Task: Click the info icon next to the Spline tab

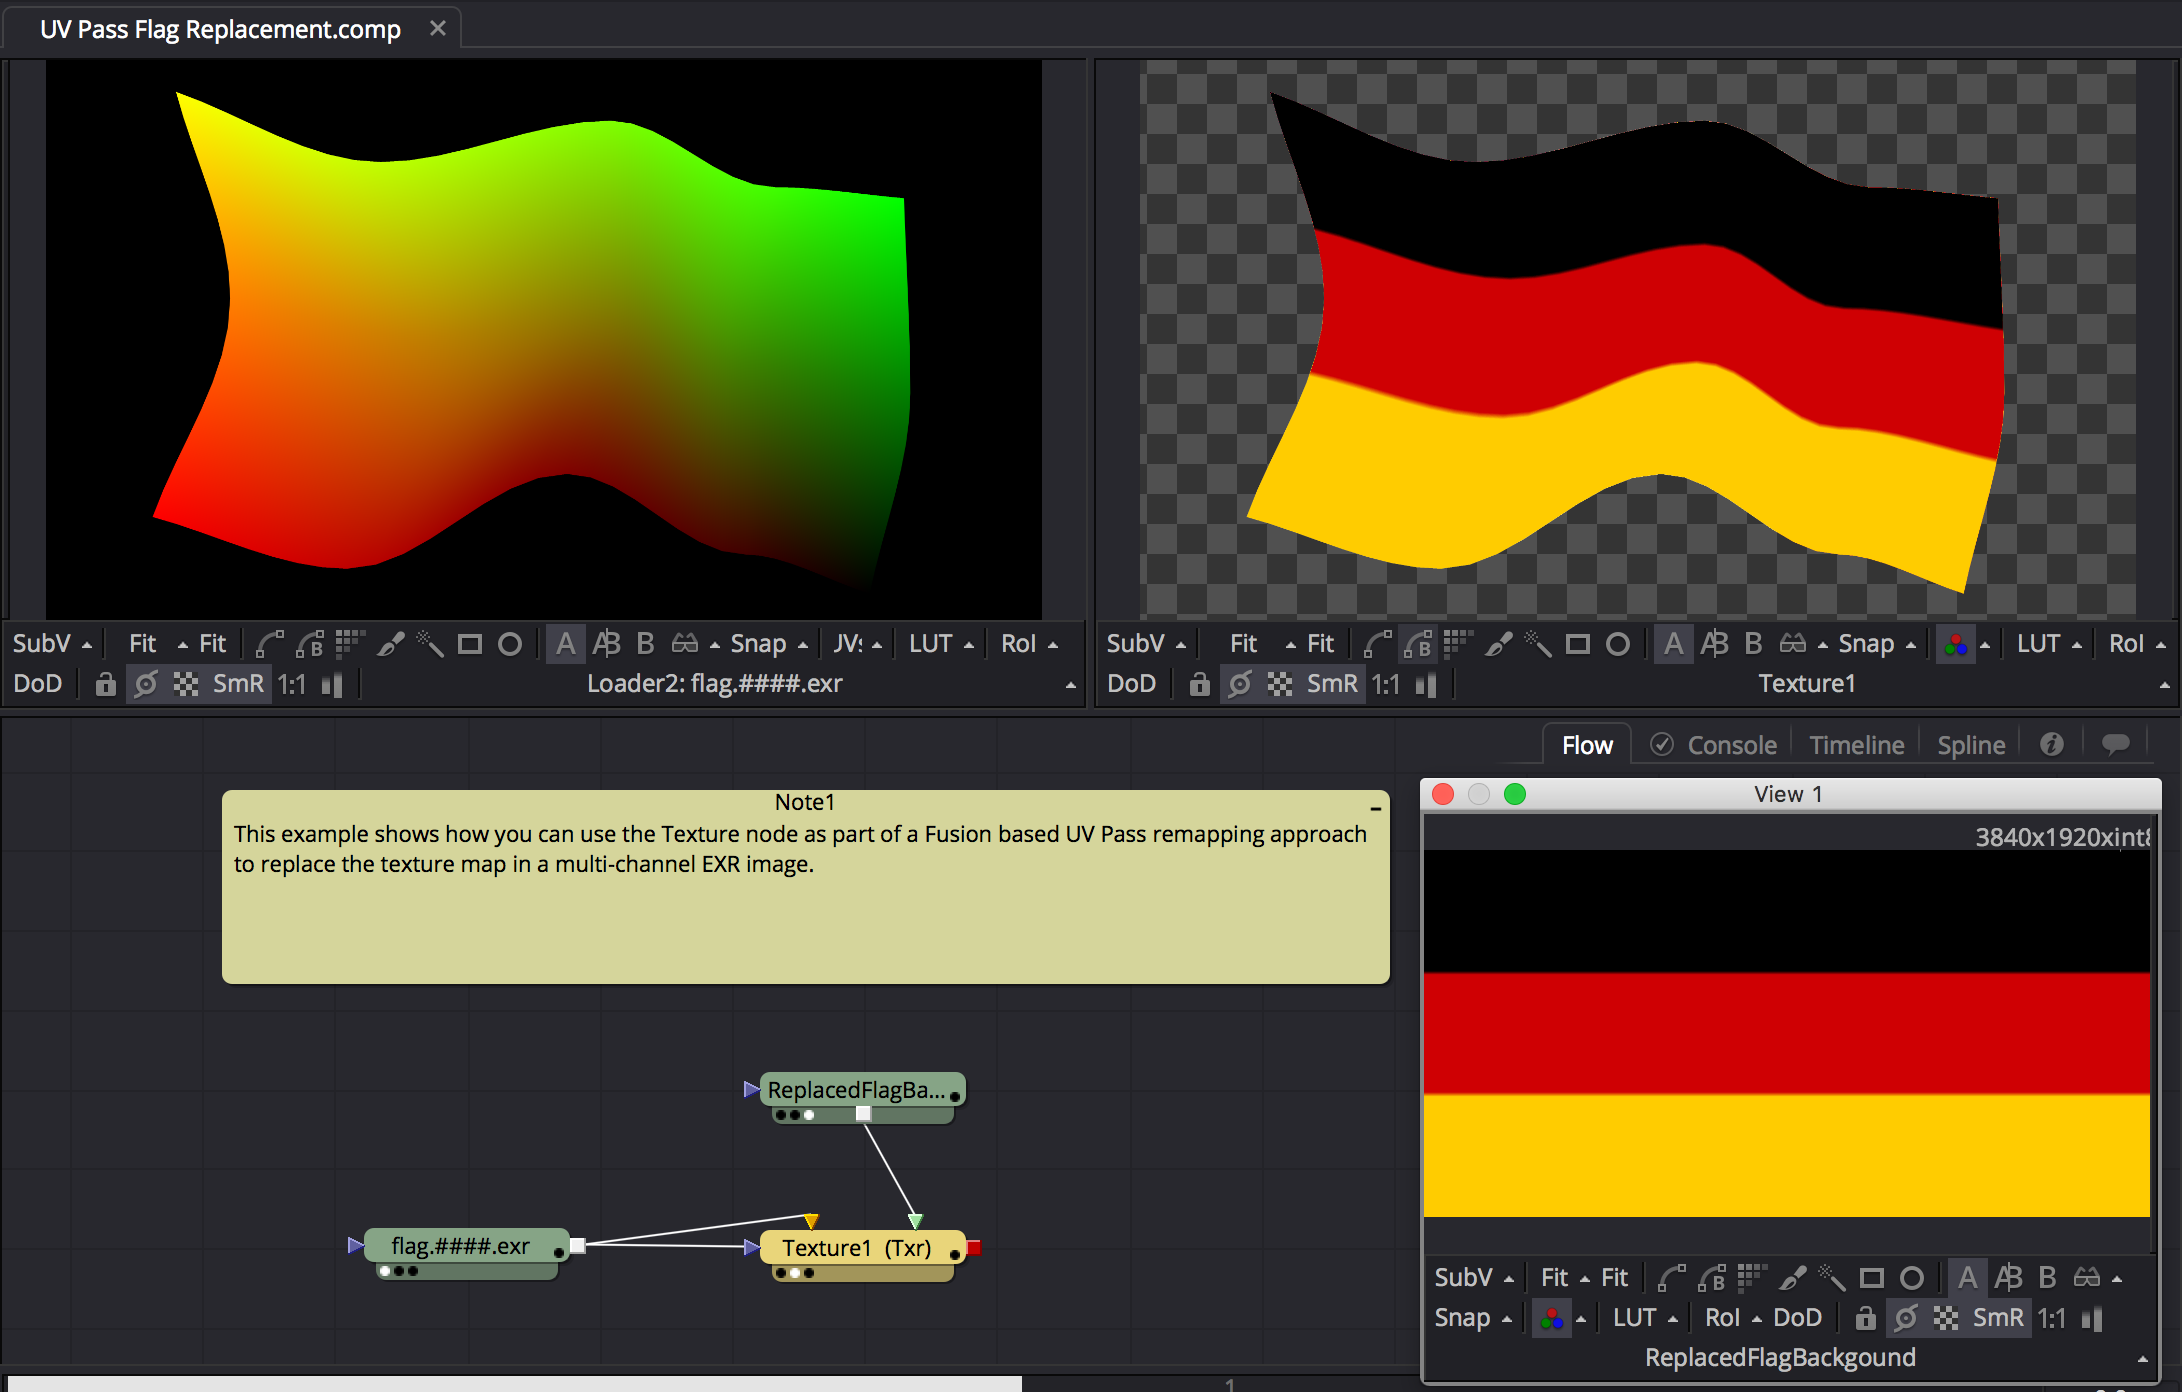Action: coord(2051,745)
